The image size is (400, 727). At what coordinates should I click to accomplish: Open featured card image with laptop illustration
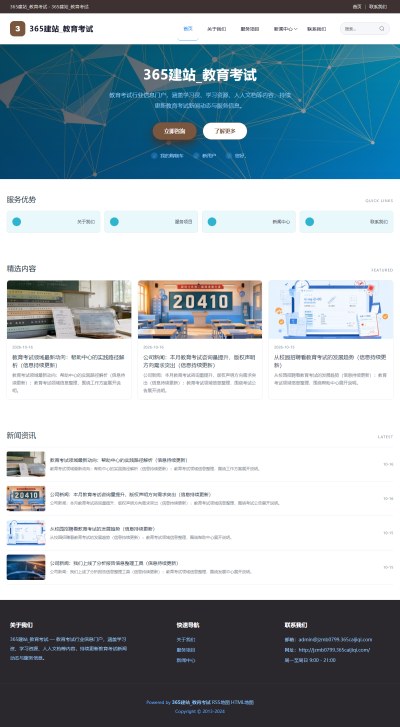[x=331, y=309]
